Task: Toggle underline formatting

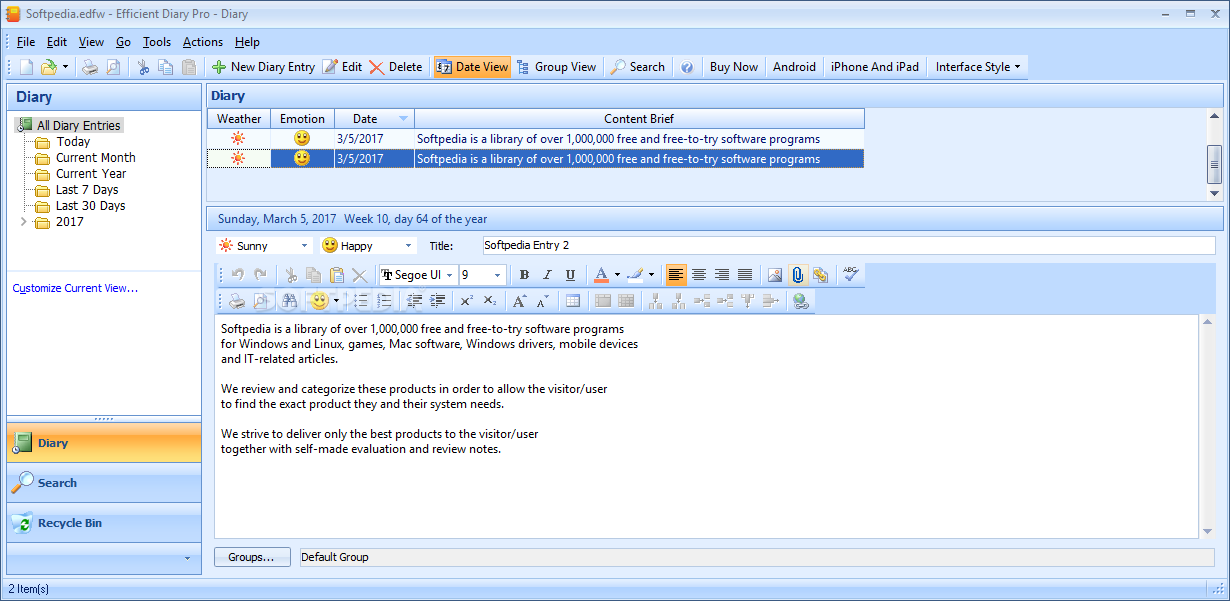Action: (x=570, y=275)
